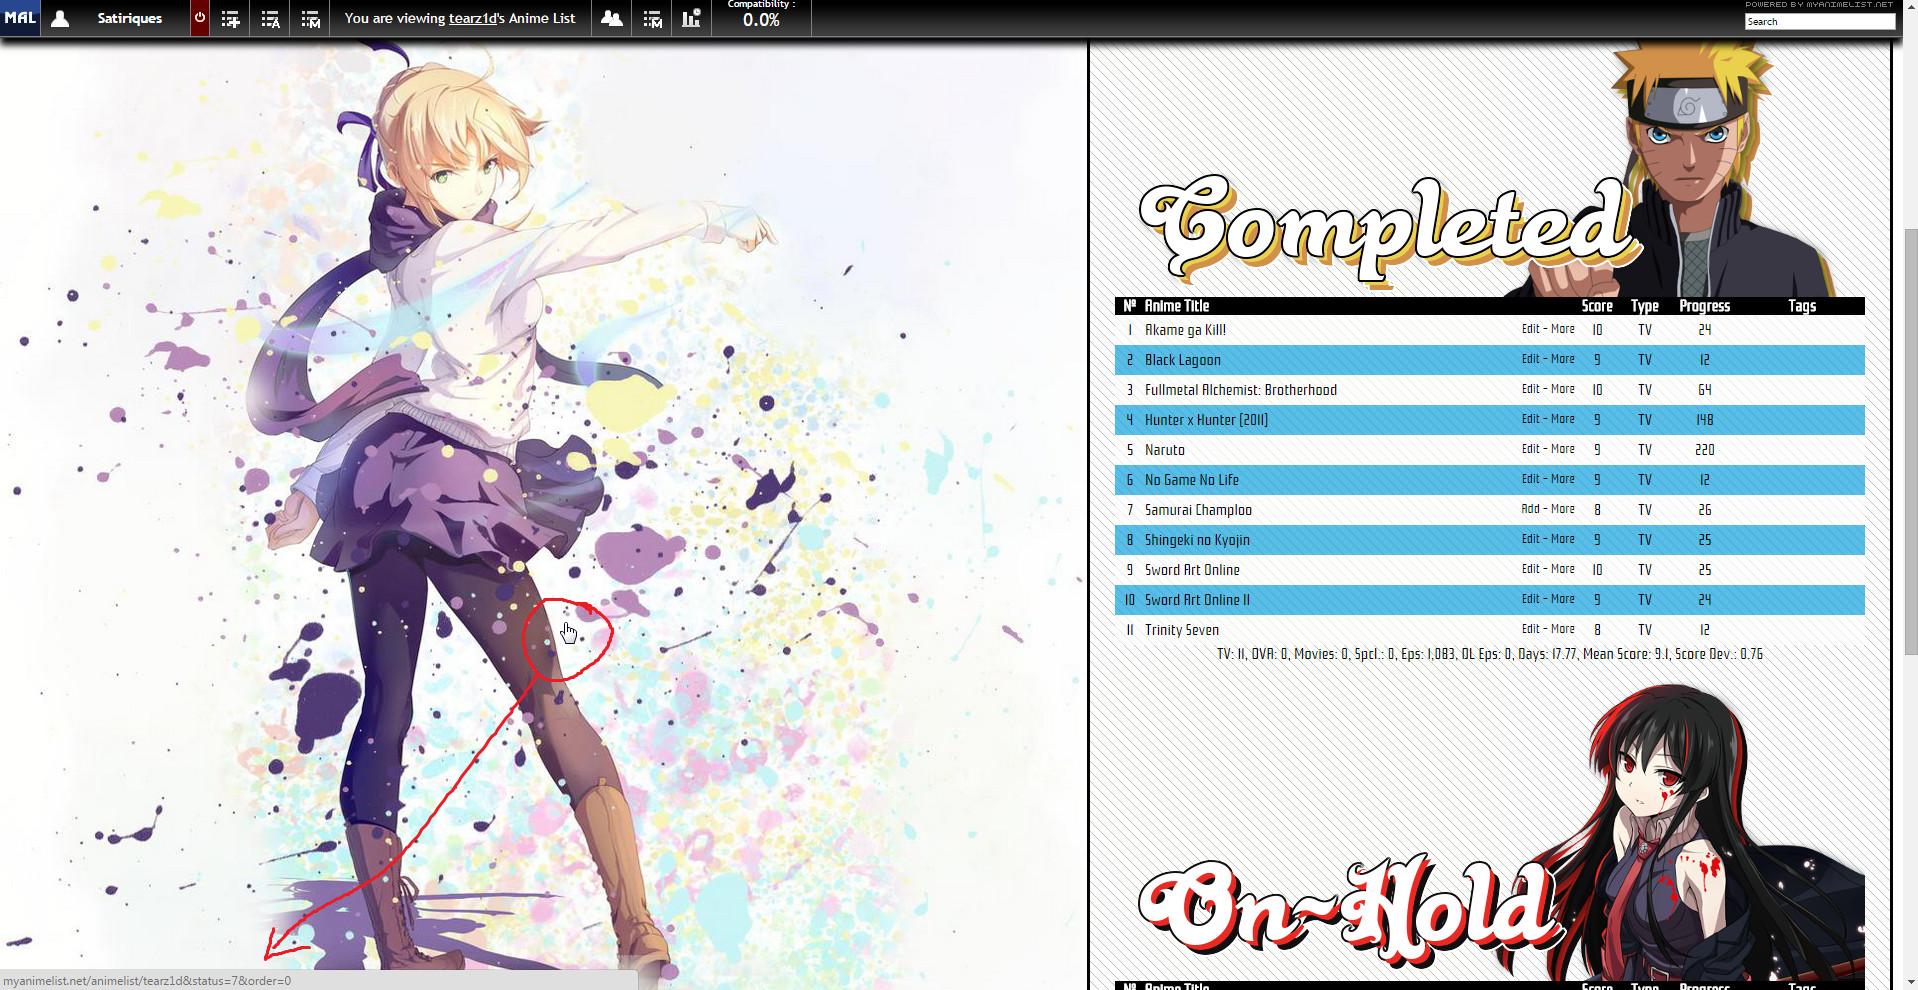The width and height of the screenshot is (1918, 990).
Task: Click the Completed list statistics summary line
Action: [1490, 654]
